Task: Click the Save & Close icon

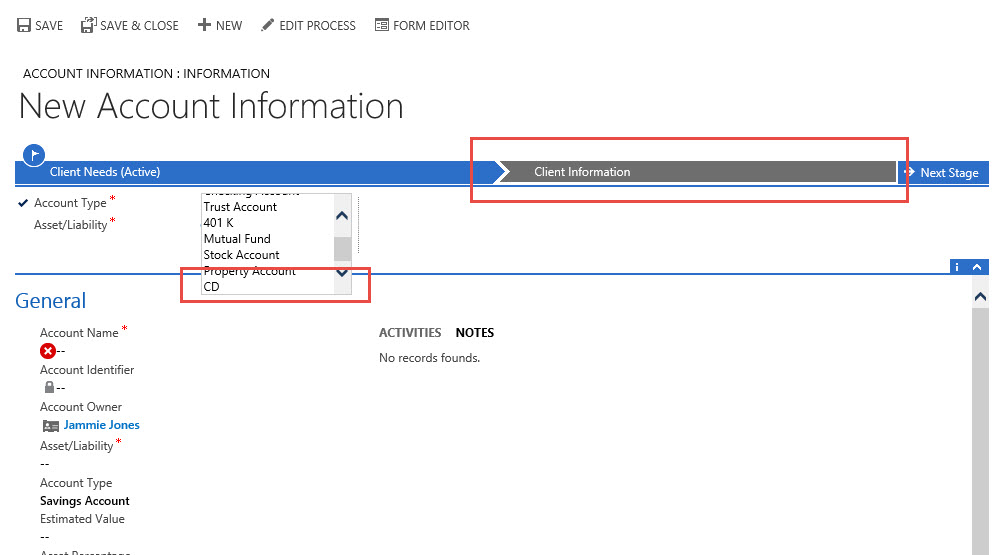Action: coord(88,25)
